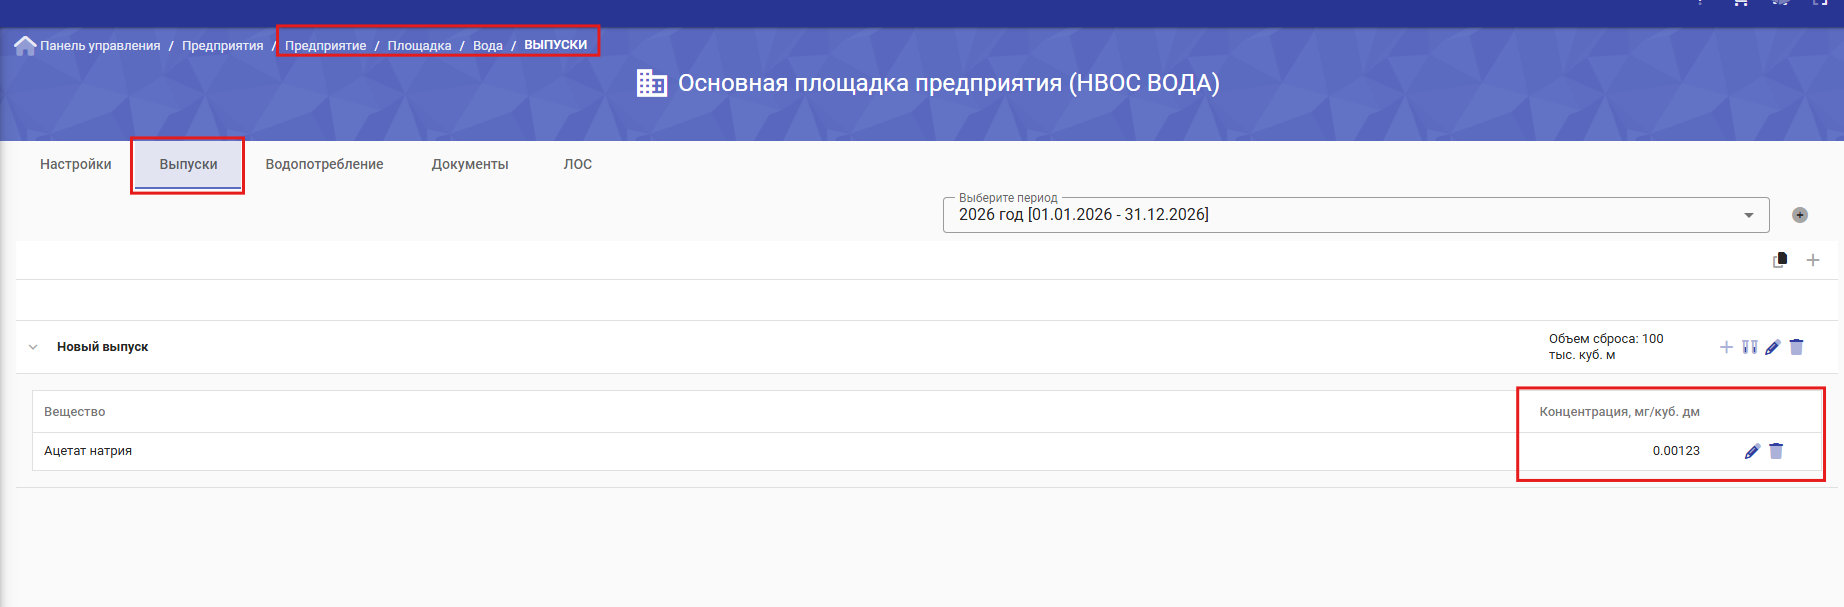Click the home icon in the breadcrumb
Image resolution: width=1844 pixels, height=607 pixels.
coord(25,46)
